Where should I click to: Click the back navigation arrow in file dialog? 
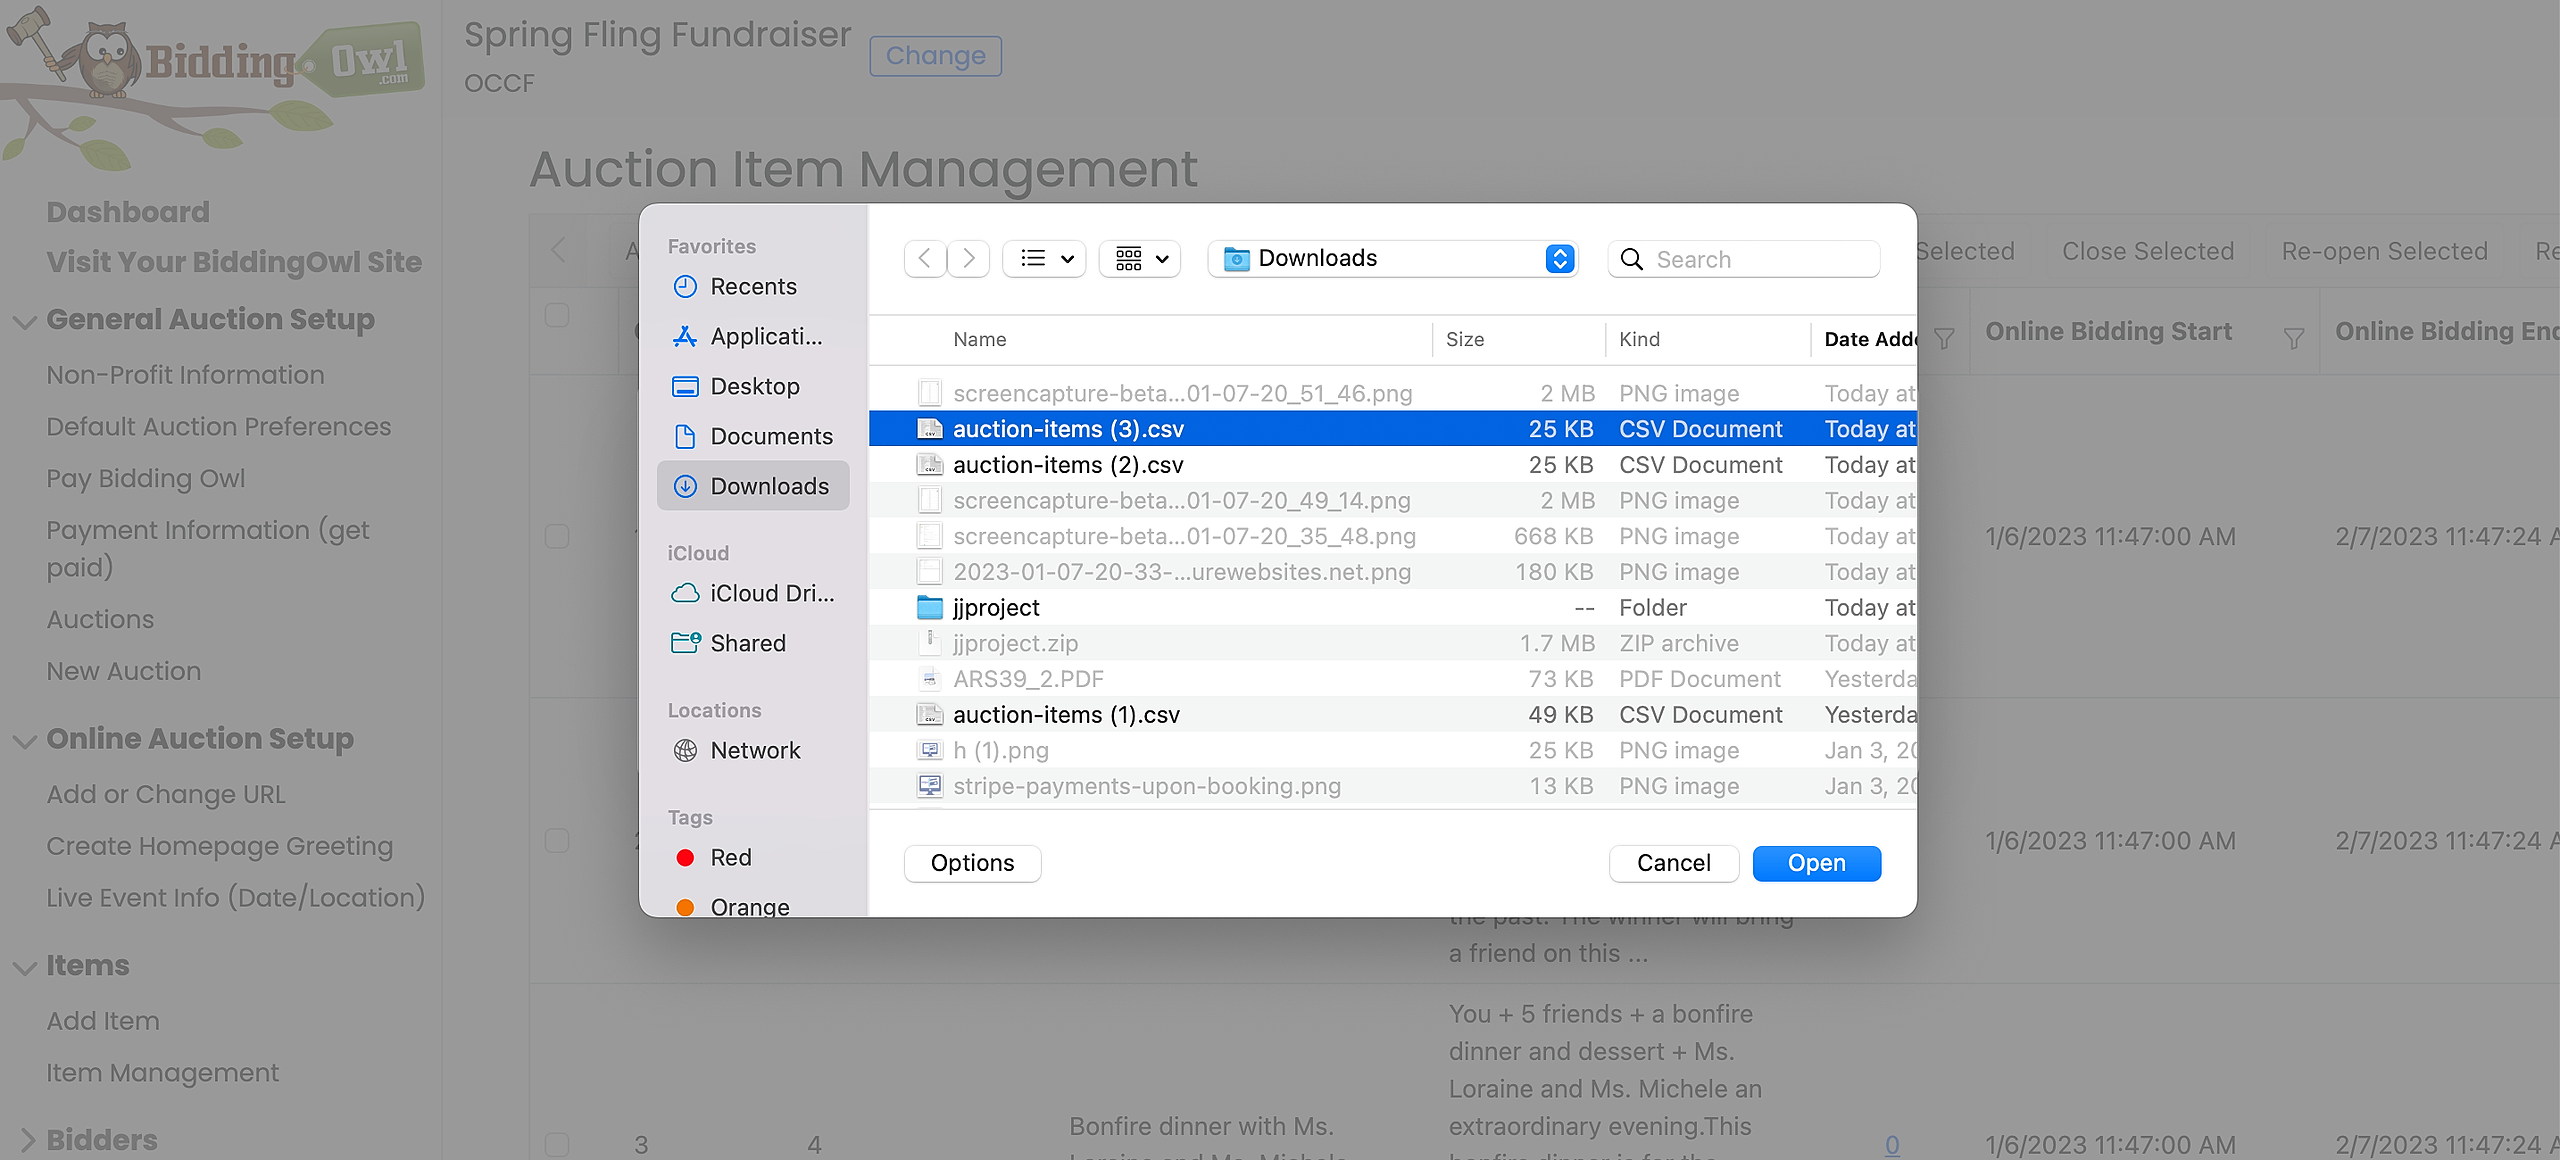coord(925,259)
